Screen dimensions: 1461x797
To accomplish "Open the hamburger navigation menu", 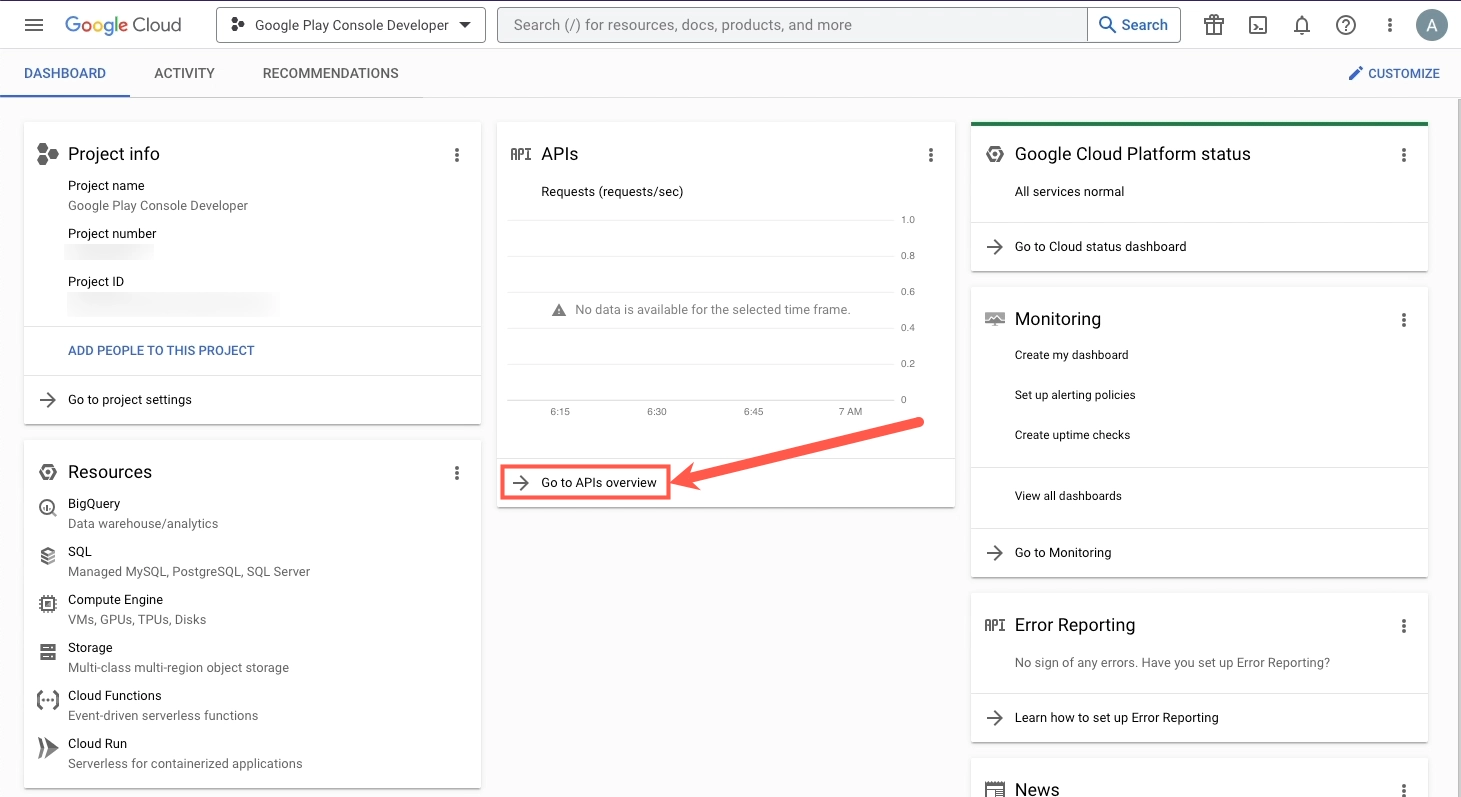I will (x=34, y=25).
